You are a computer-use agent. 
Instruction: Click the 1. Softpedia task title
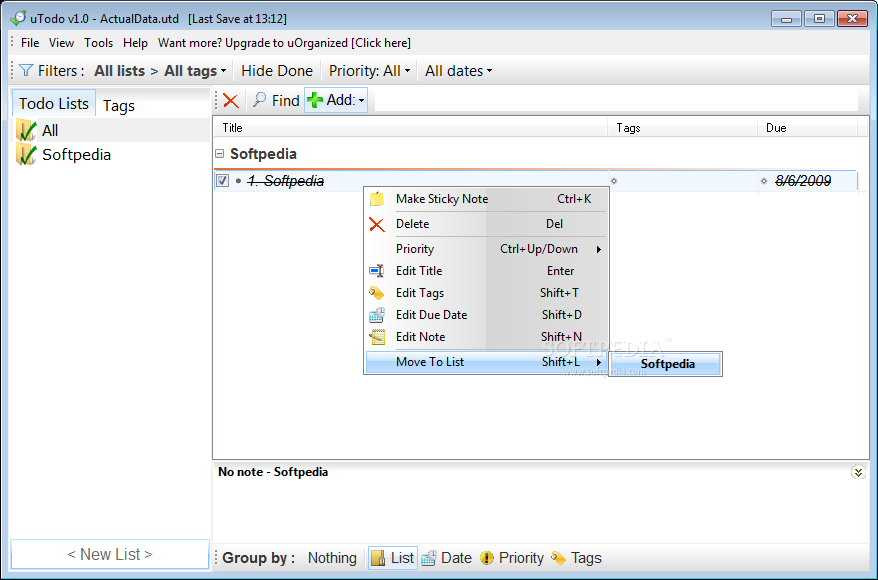click(286, 181)
